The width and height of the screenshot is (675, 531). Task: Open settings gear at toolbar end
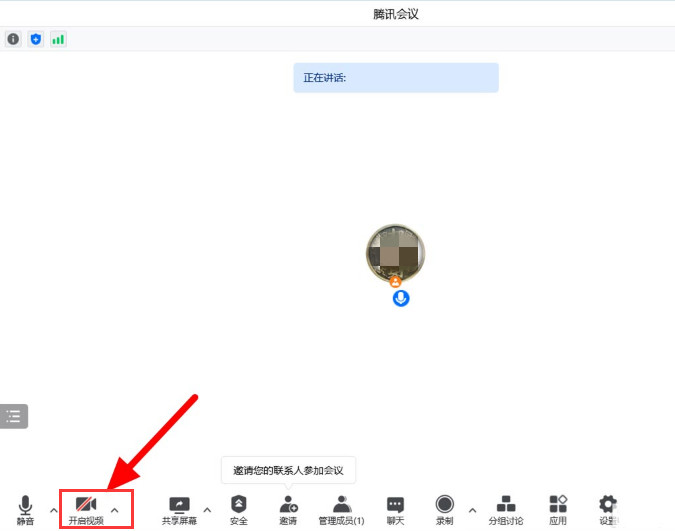coord(608,510)
